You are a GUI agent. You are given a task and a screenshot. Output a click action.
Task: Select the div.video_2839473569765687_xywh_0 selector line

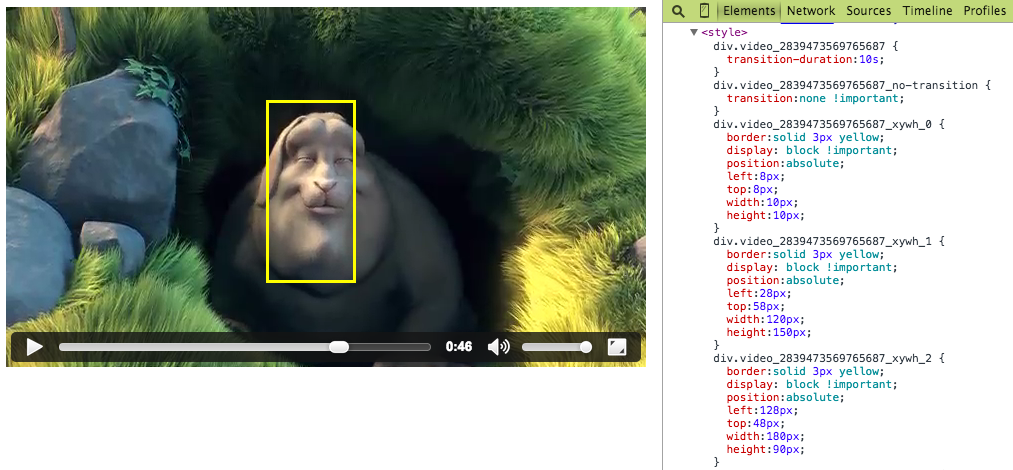tap(829, 124)
